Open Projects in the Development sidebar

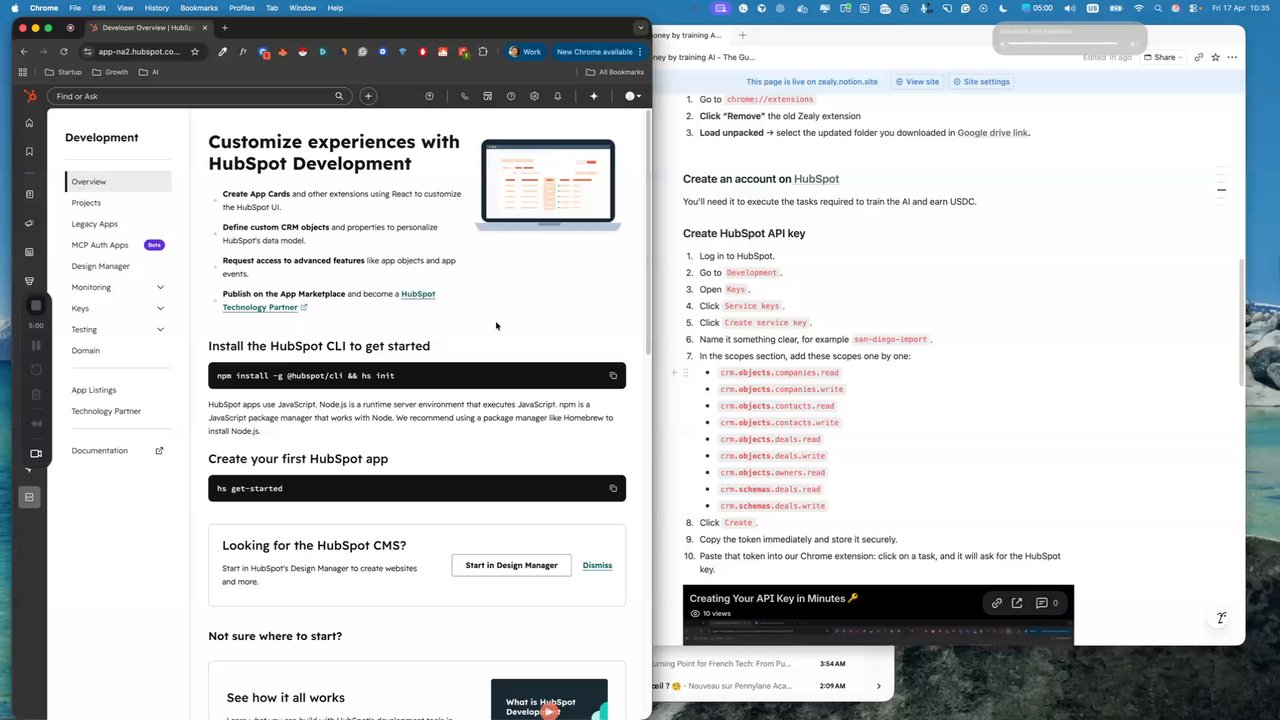[86, 203]
